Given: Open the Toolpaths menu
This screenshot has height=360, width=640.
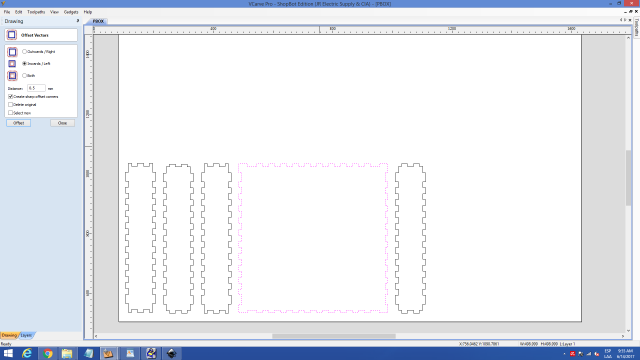Looking at the screenshot, I should pyautogui.click(x=36, y=12).
